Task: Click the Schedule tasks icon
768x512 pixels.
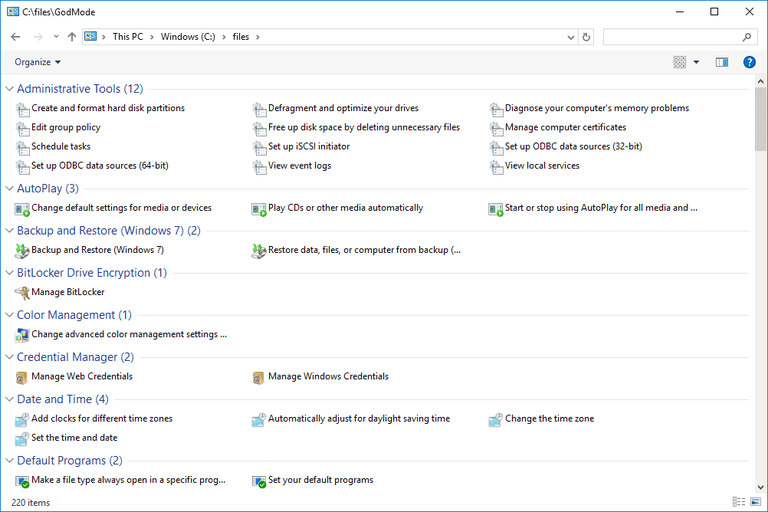Action: (22, 147)
